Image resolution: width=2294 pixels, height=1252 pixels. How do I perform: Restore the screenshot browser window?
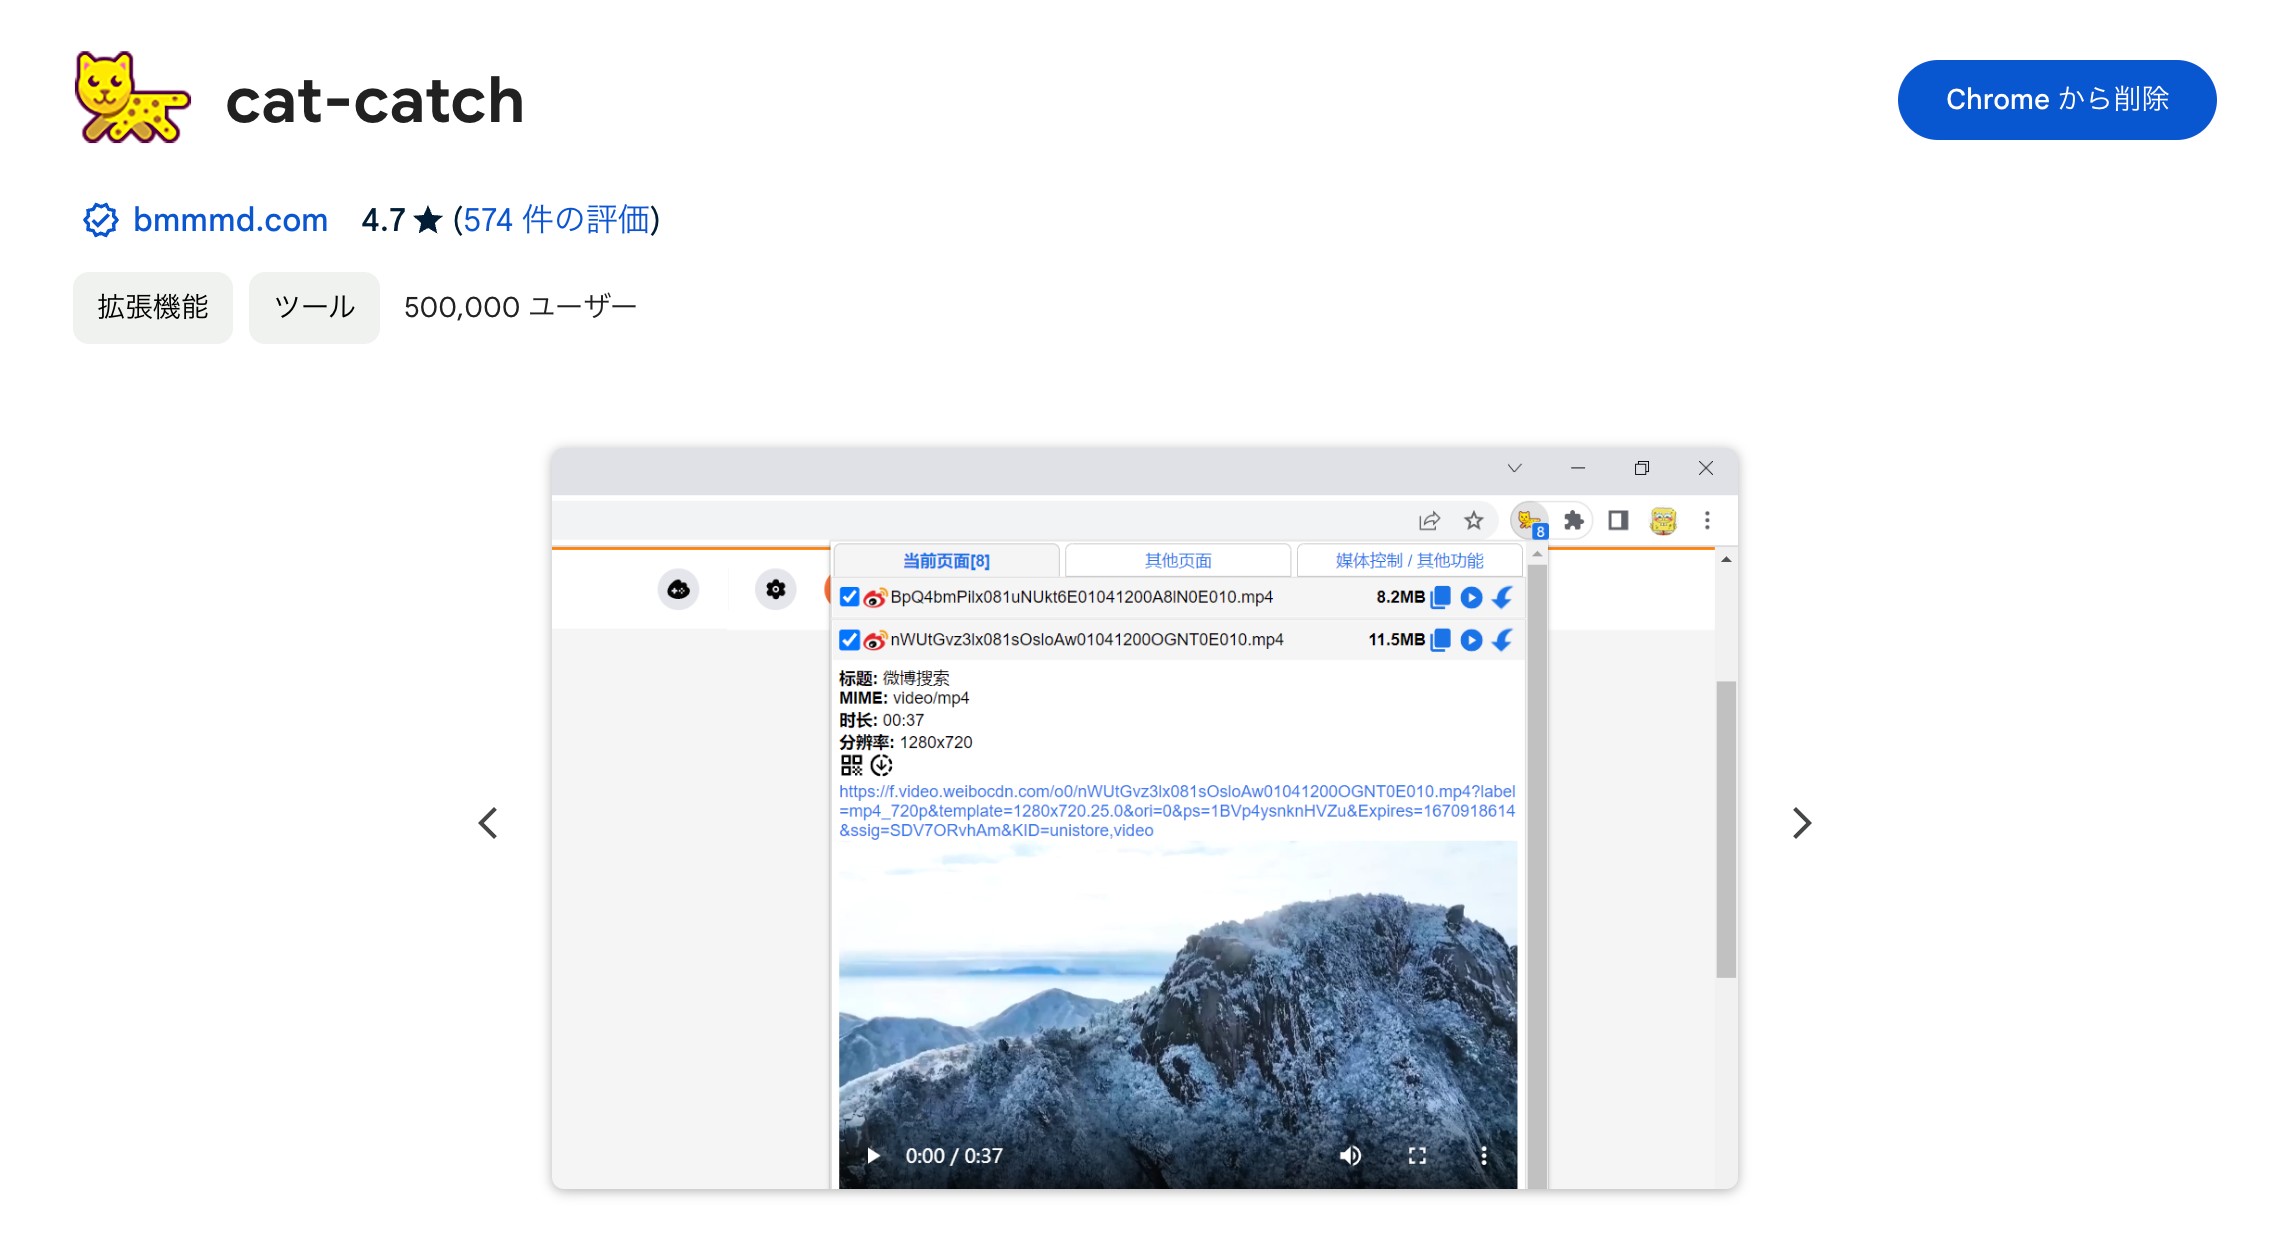[1642, 468]
